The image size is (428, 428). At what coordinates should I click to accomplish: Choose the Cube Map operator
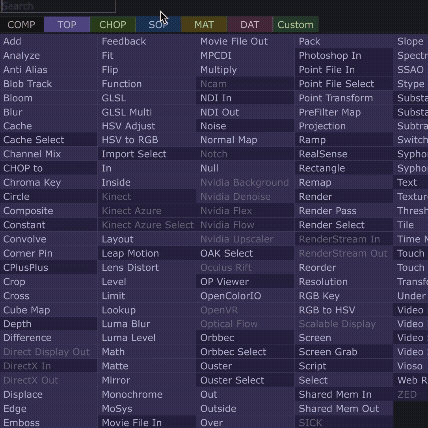click(x=49, y=310)
